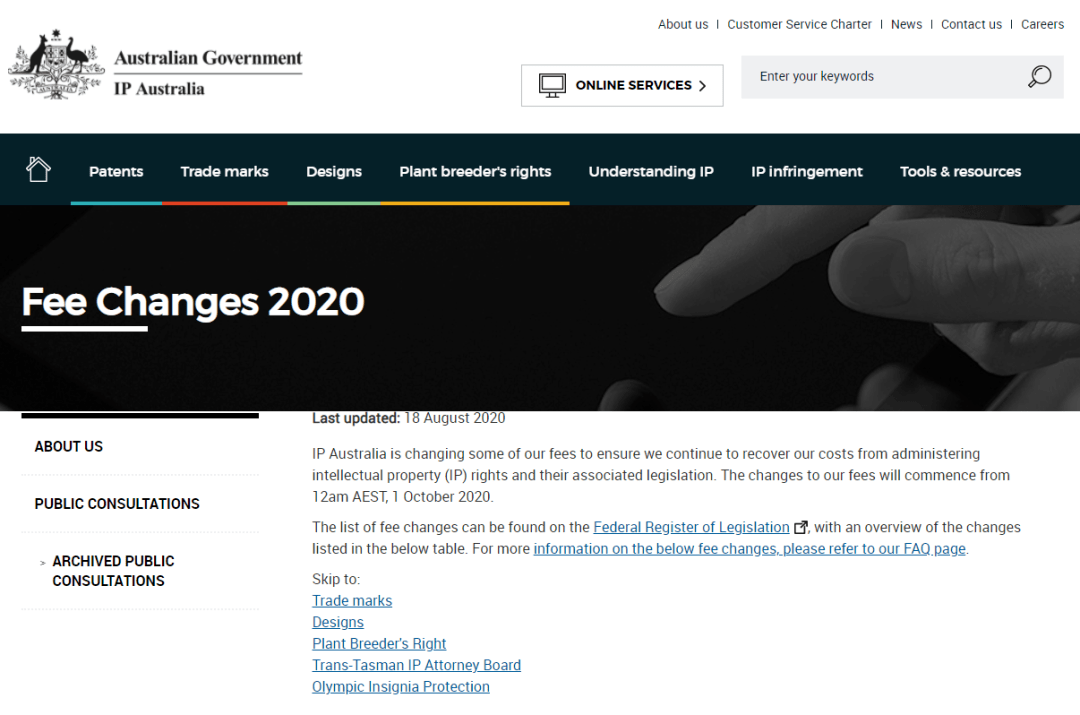Open the Patents menu
The width and height of the screenshot is (1080, 715).
coord(116,172)
